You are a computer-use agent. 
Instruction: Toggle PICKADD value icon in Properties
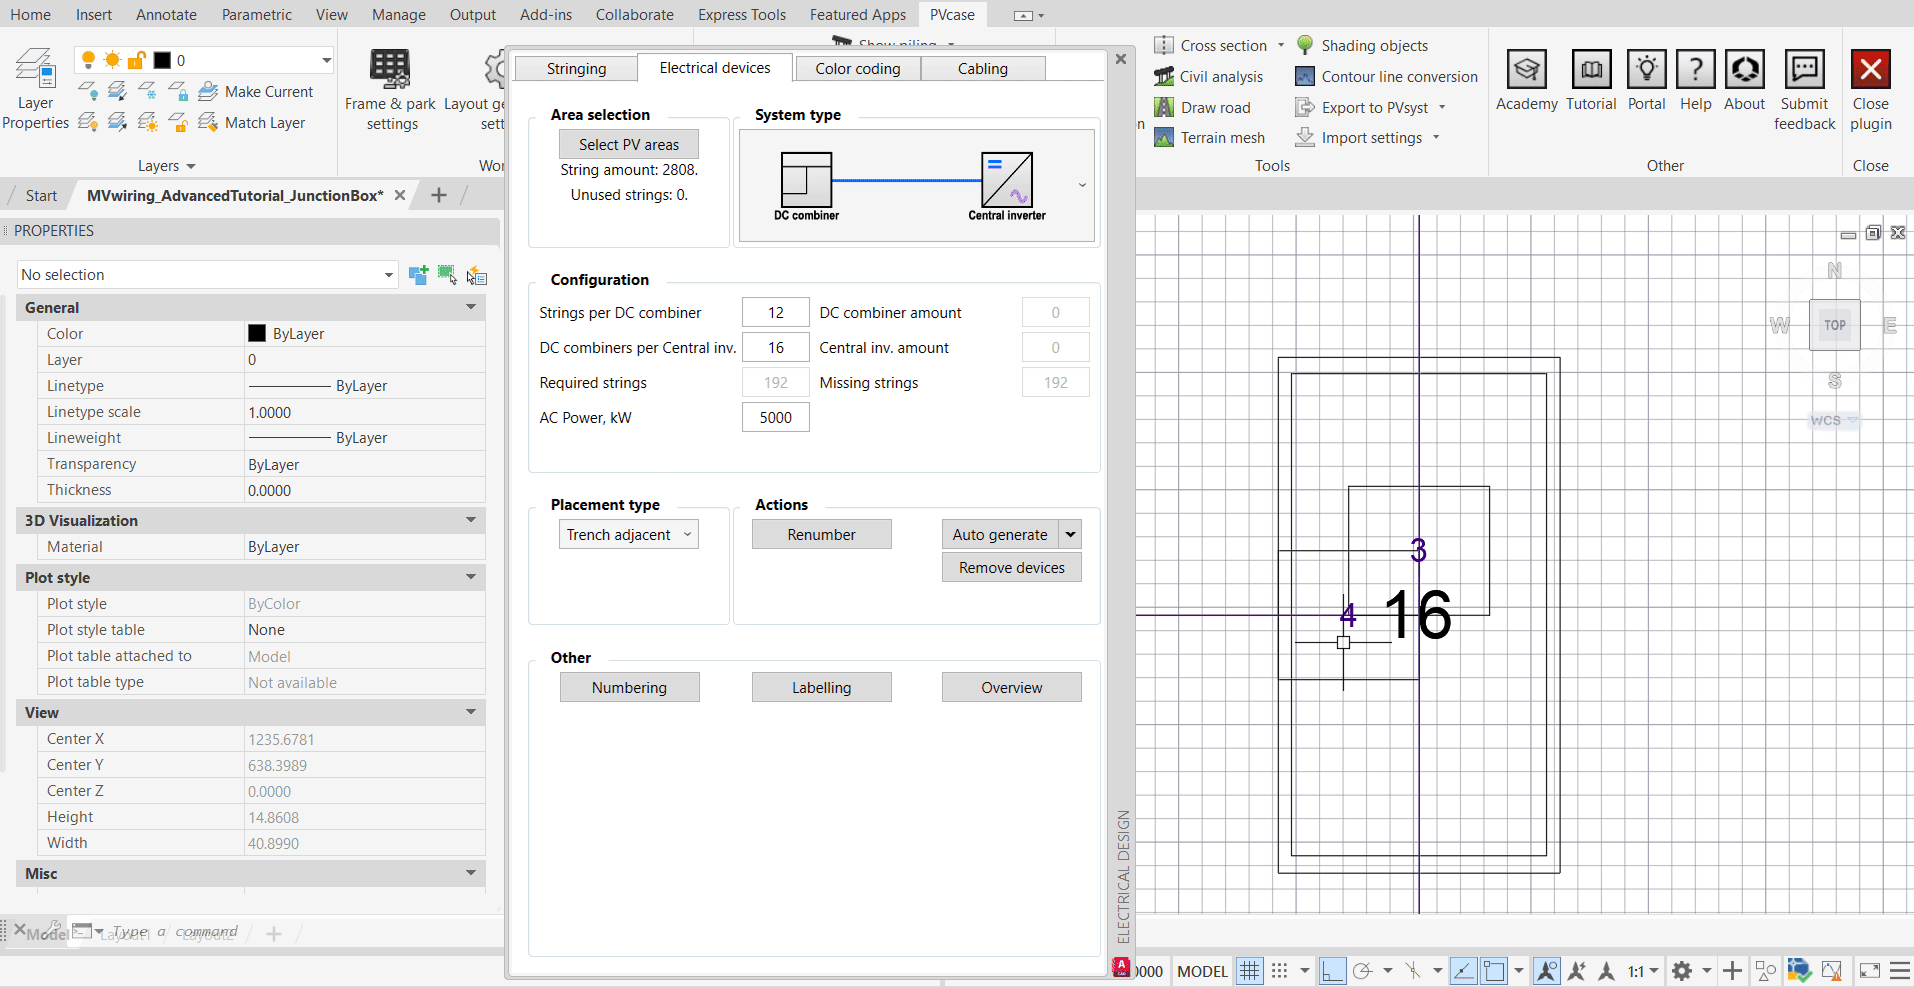click(418, 275)
